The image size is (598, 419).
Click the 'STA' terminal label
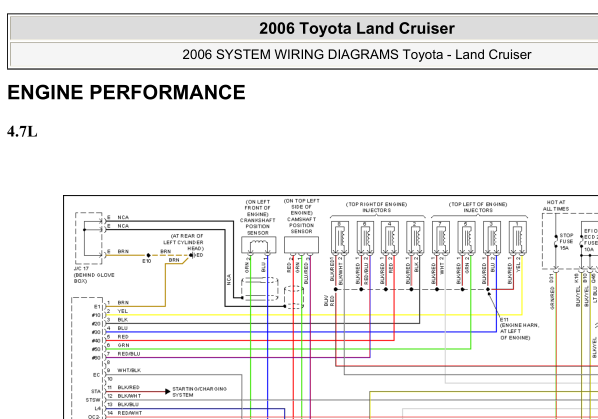tap(96, 392)
